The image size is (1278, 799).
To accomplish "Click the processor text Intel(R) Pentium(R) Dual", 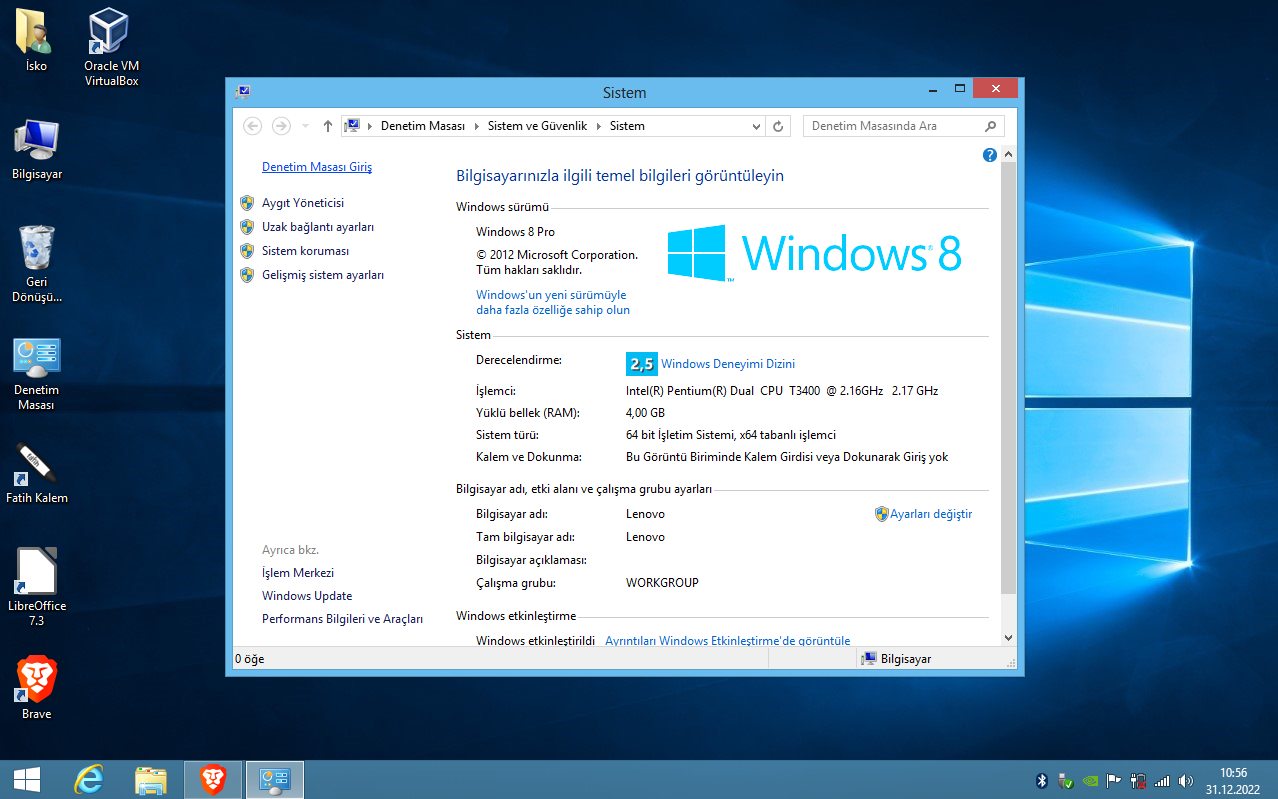I will click(782, 391).
